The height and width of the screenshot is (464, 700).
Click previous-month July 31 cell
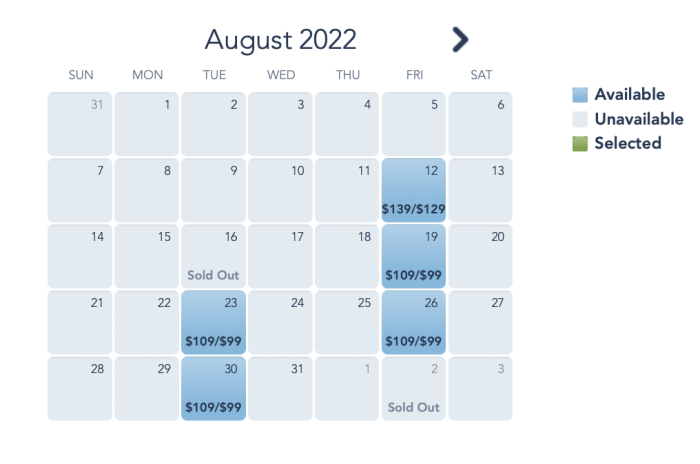[x=80, y=124]
